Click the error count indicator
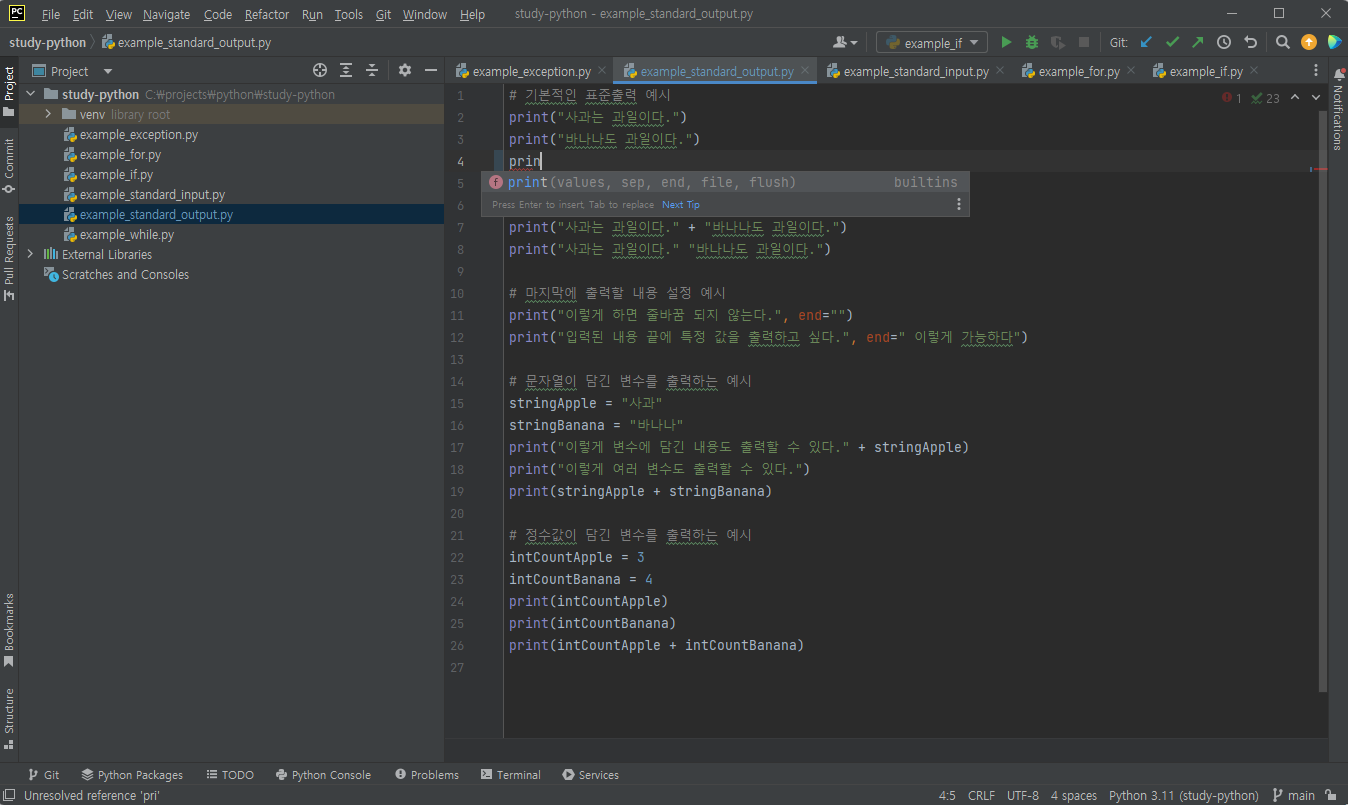 click(1231, 98)
